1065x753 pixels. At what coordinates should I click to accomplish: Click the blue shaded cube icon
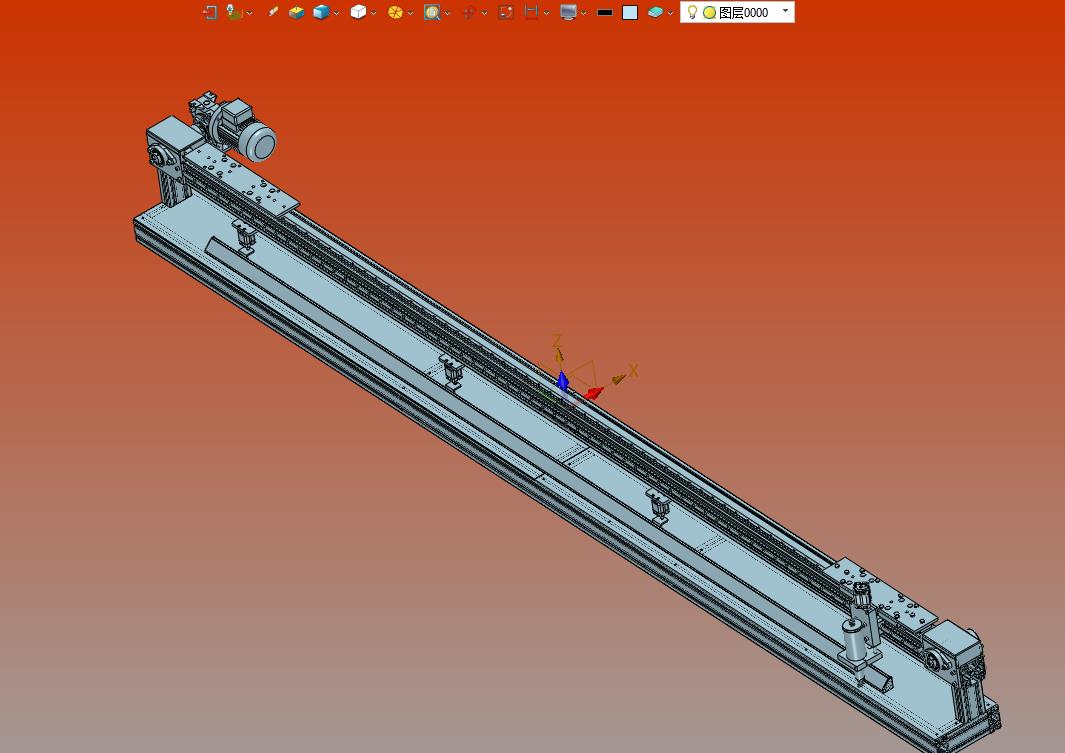pos(321,12)
